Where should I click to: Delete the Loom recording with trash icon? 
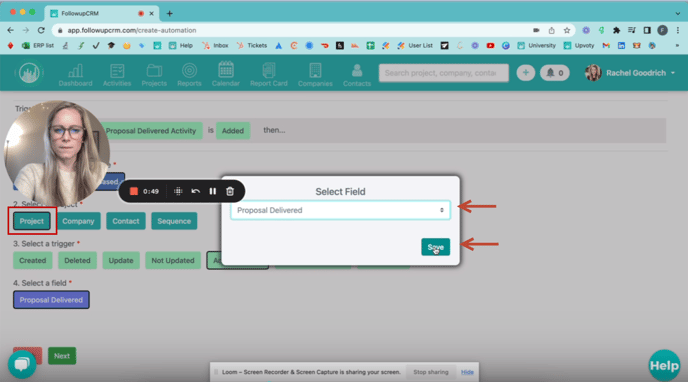point(230,191)
